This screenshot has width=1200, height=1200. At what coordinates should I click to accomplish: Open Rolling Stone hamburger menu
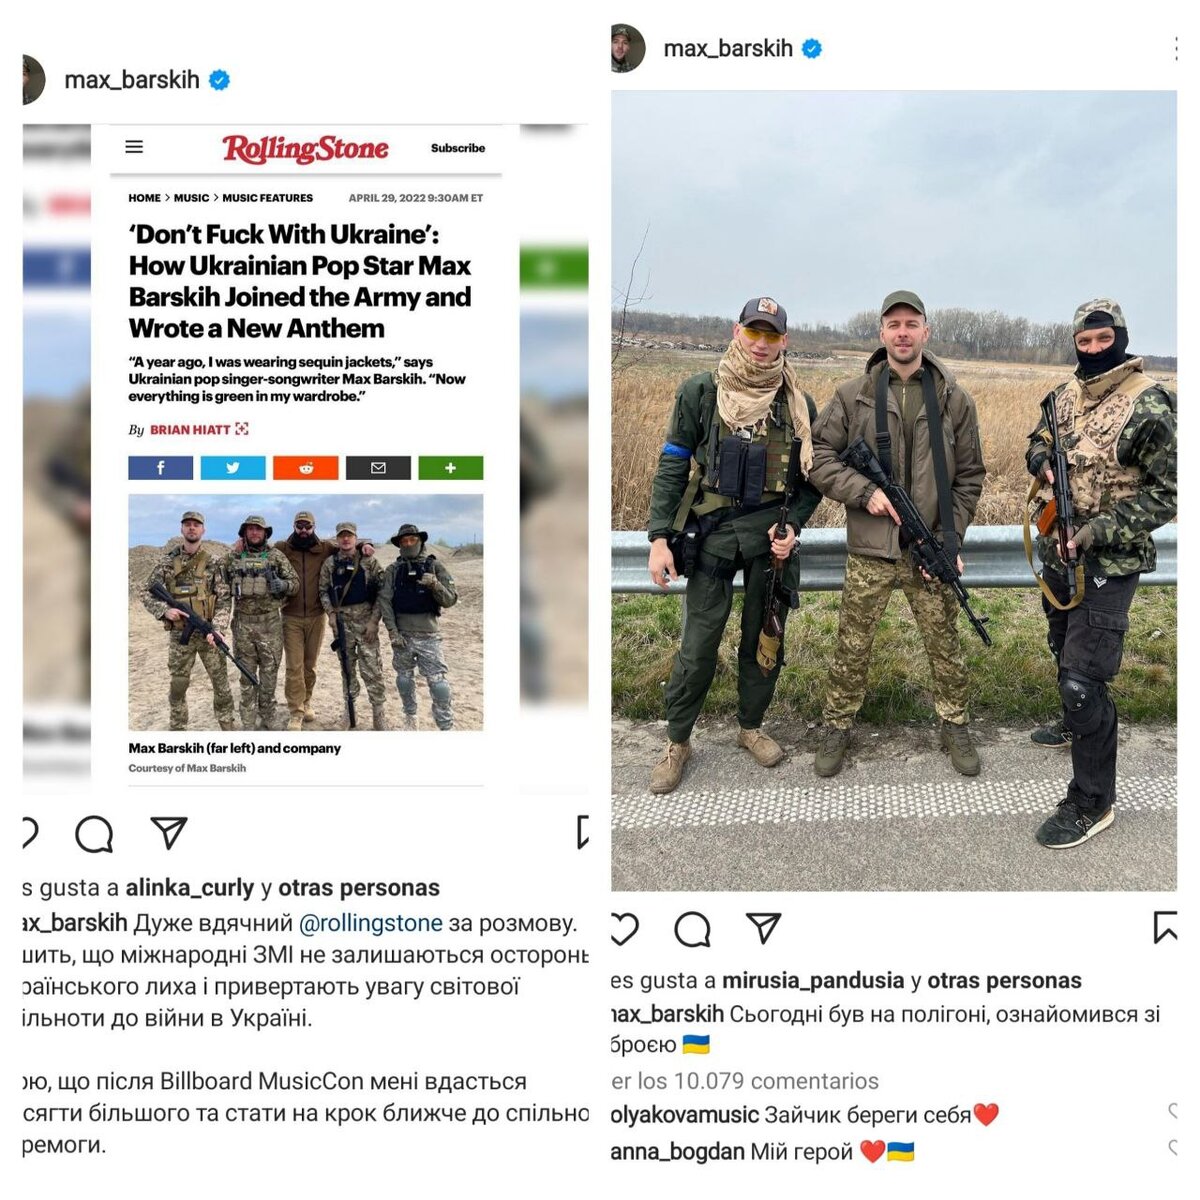[x=134, y=147]
